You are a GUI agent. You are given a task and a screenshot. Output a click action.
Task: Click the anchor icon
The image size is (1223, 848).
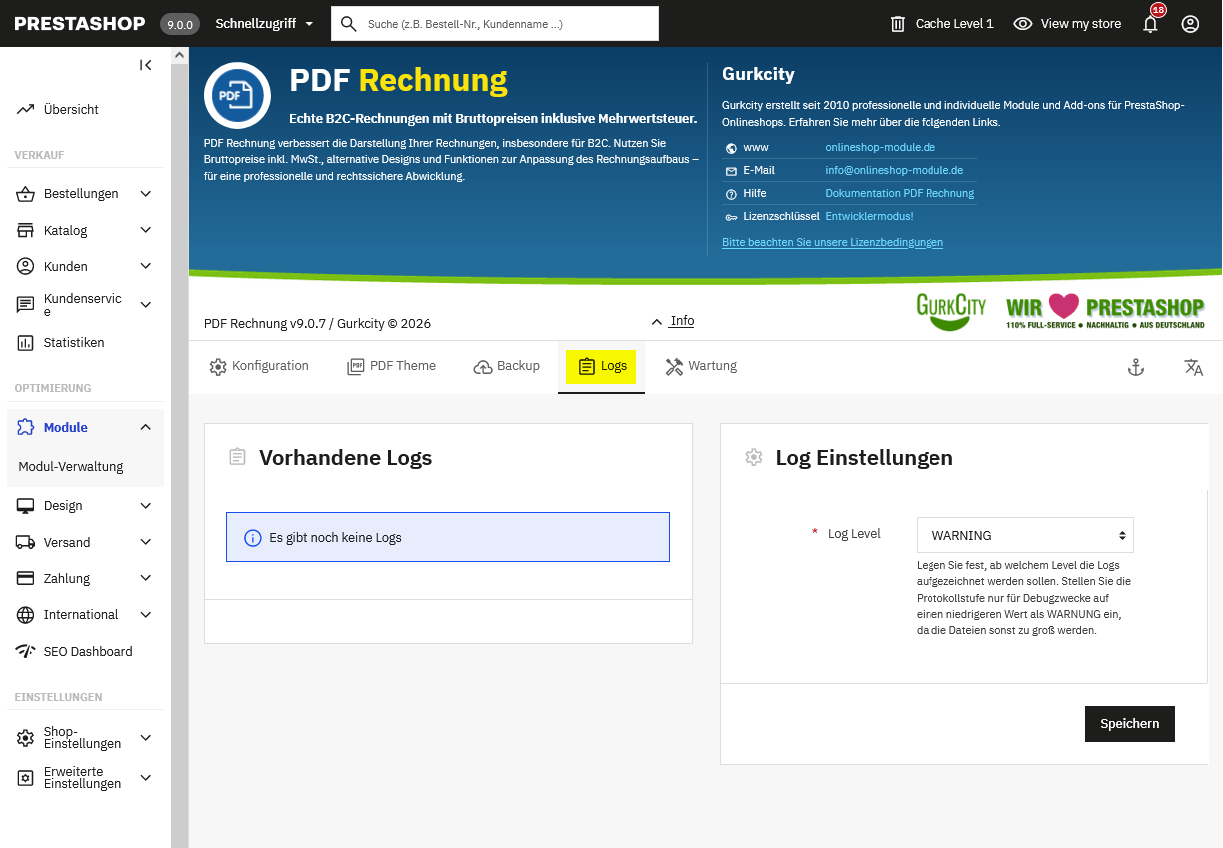[x=1135, y=367]
